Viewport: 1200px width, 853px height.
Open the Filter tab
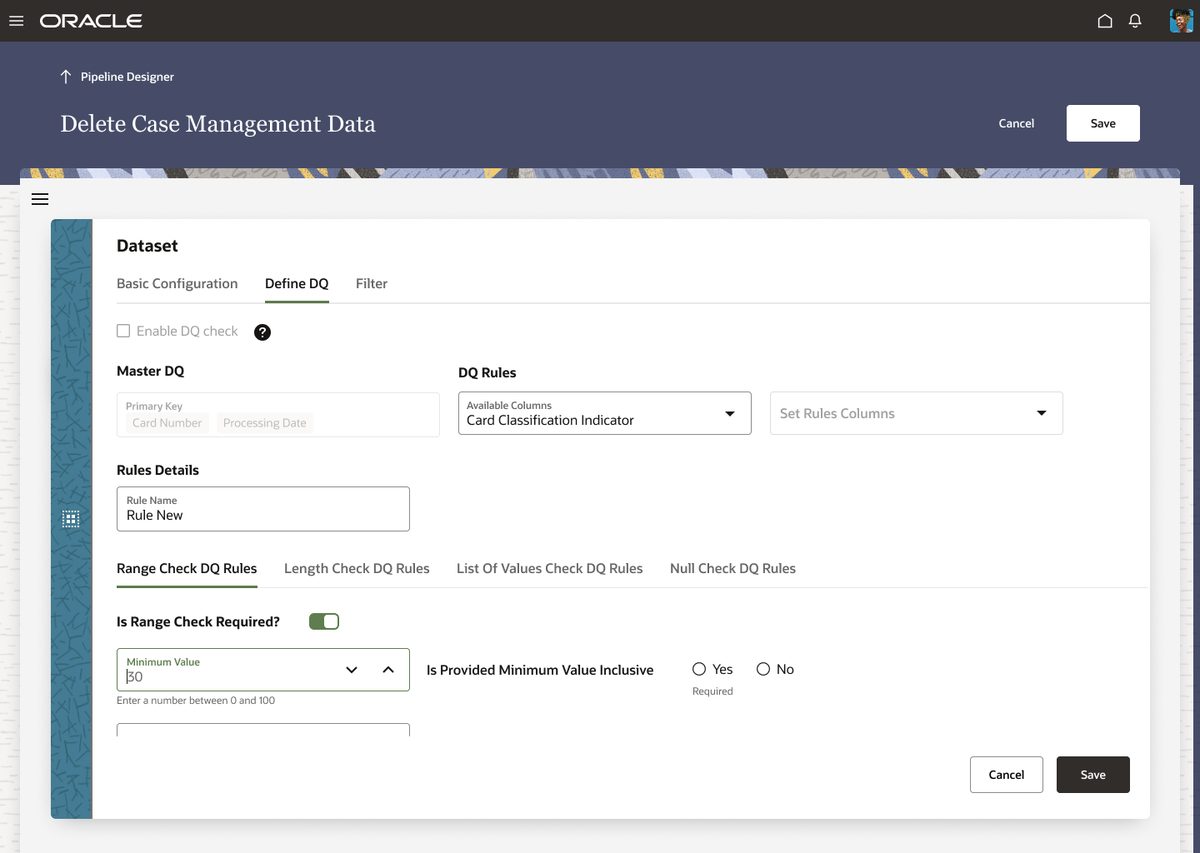(371, 284)
